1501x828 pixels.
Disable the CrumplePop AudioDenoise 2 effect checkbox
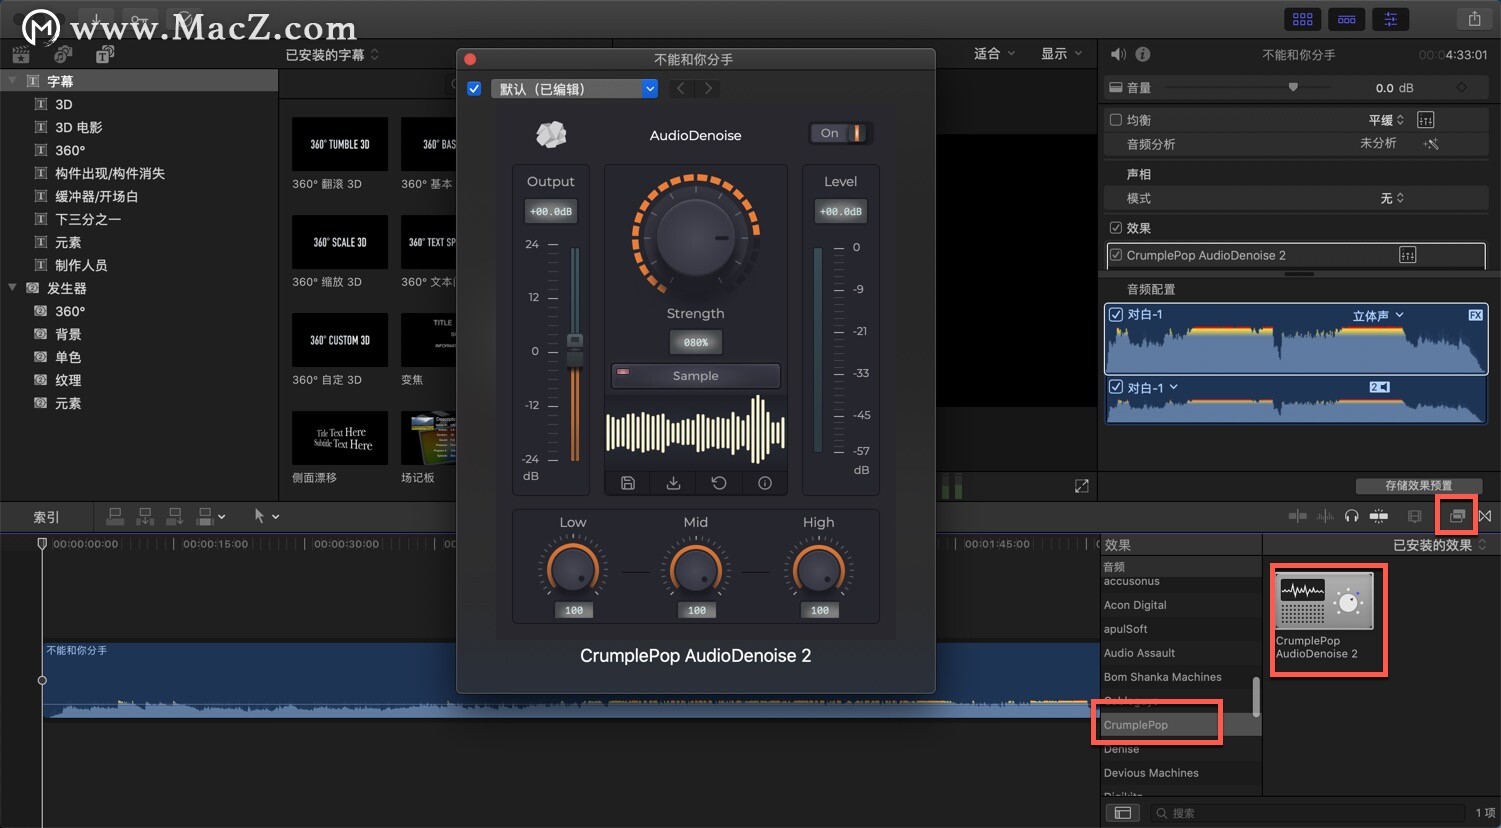click(x=1116, y=255)
